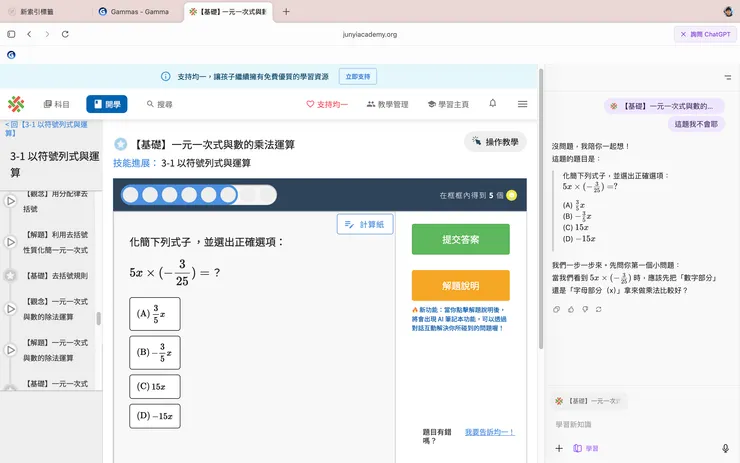
Task: Click the 這題我不會耶 message bubble
Action: click(x=696, y=124)
